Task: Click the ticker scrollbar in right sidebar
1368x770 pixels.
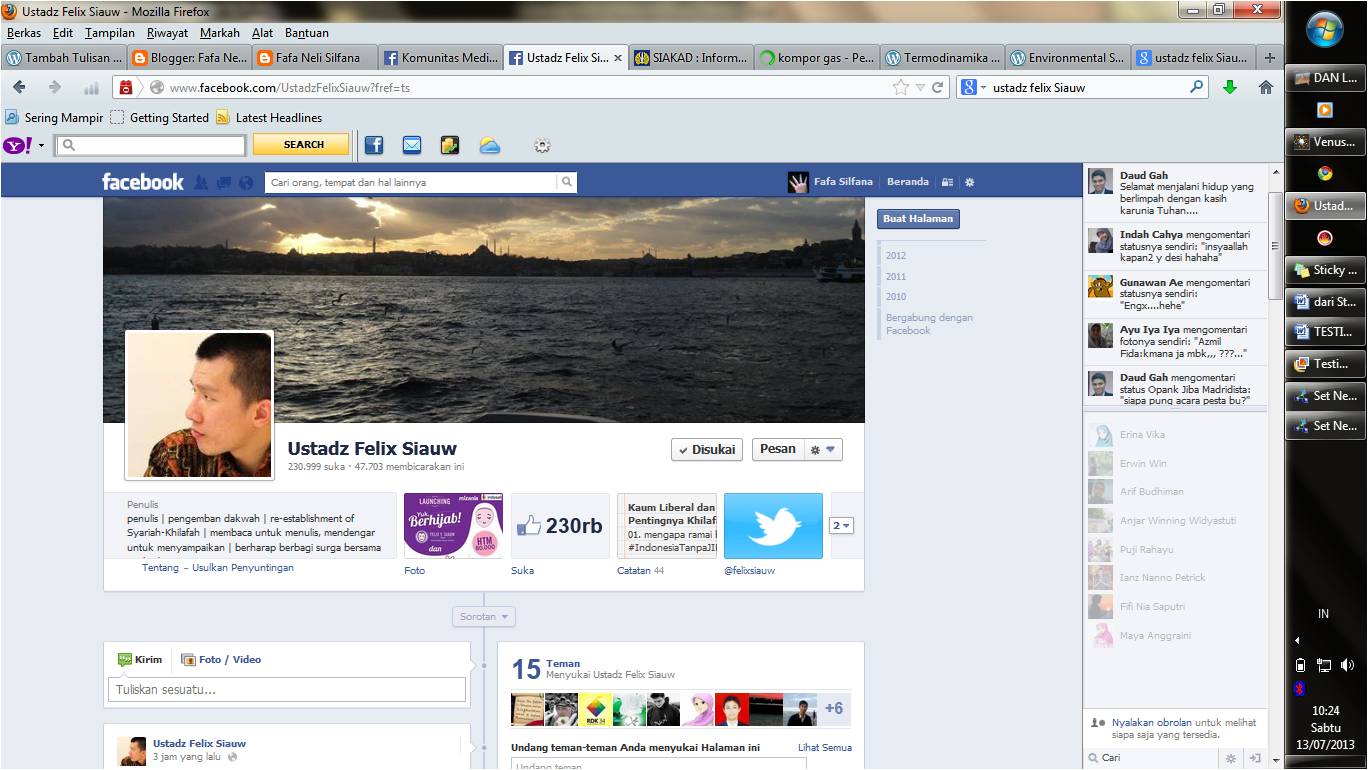Action: click(1275, 246)
